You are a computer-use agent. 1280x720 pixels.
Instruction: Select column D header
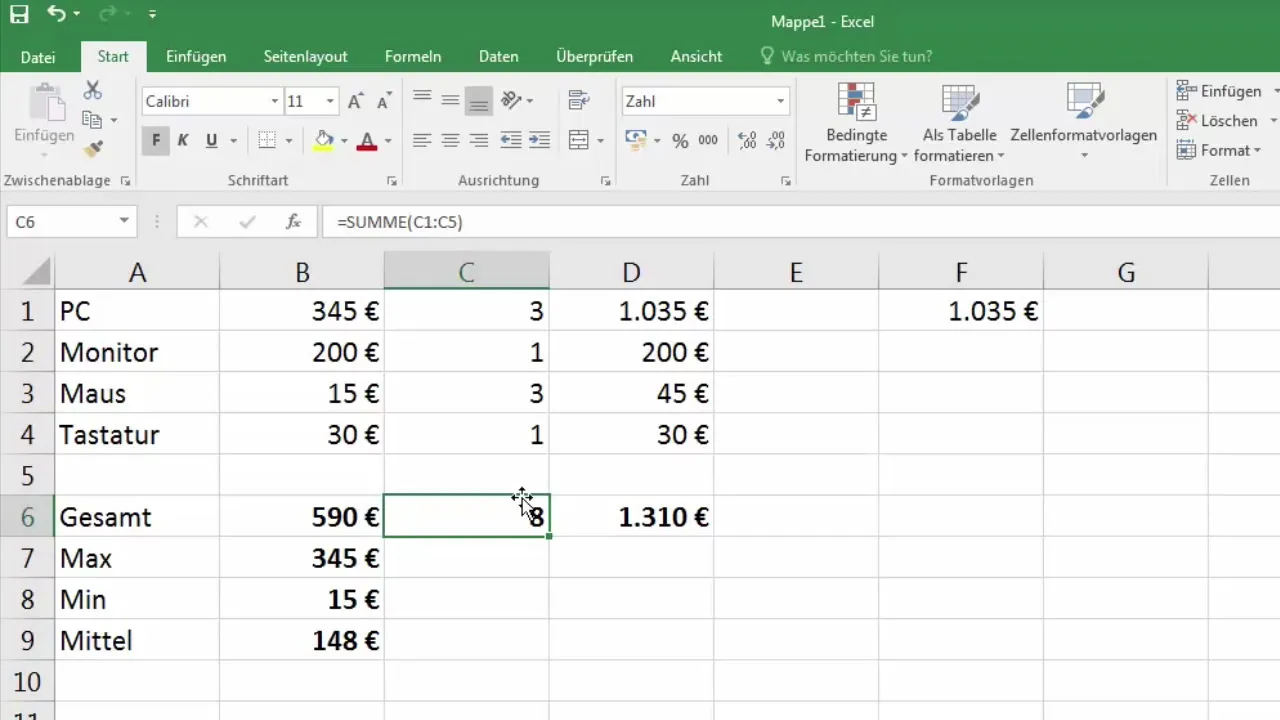[631, 272]
